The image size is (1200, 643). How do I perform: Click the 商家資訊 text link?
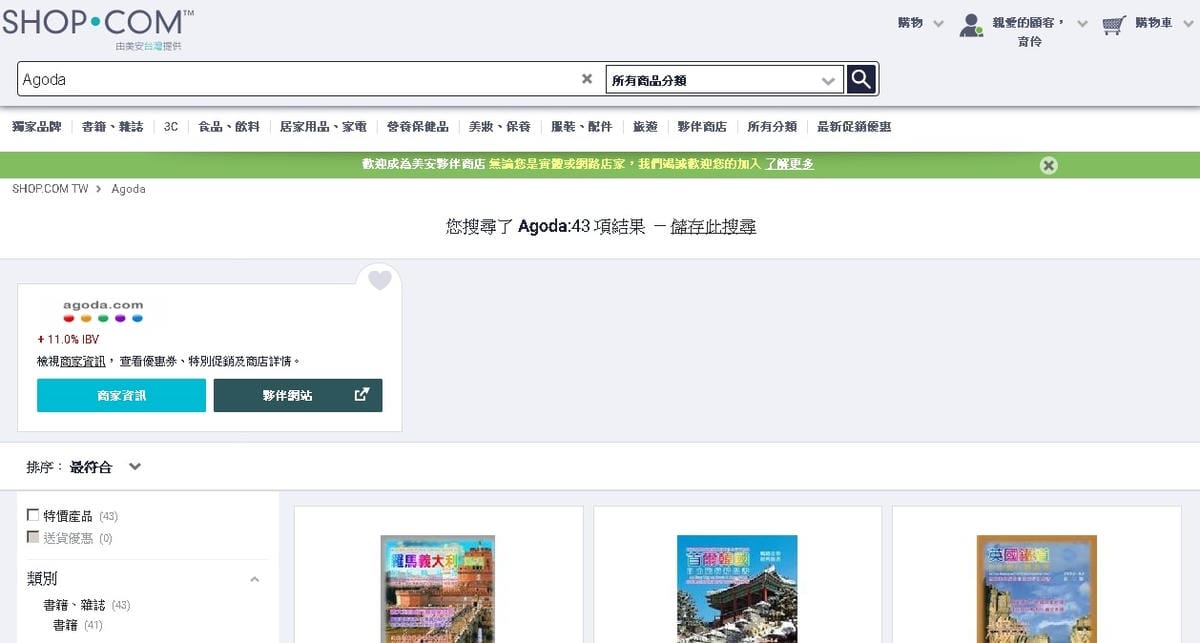83,361
